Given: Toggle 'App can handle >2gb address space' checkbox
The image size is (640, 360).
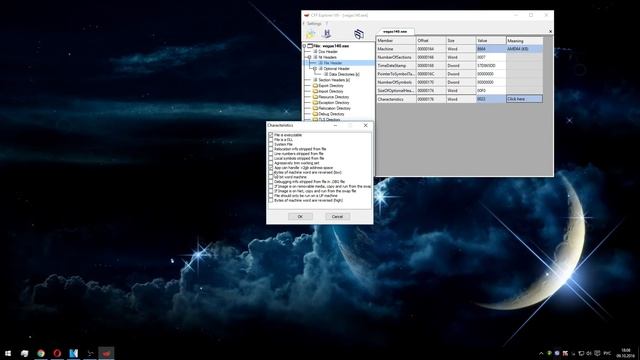Looking at the screenshot, I should tap(271, 168).
